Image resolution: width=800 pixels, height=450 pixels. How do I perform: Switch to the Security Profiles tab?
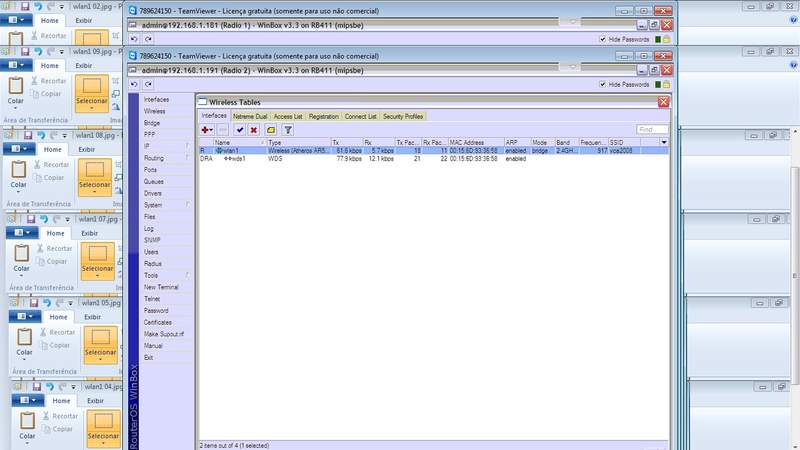point(403,116)
